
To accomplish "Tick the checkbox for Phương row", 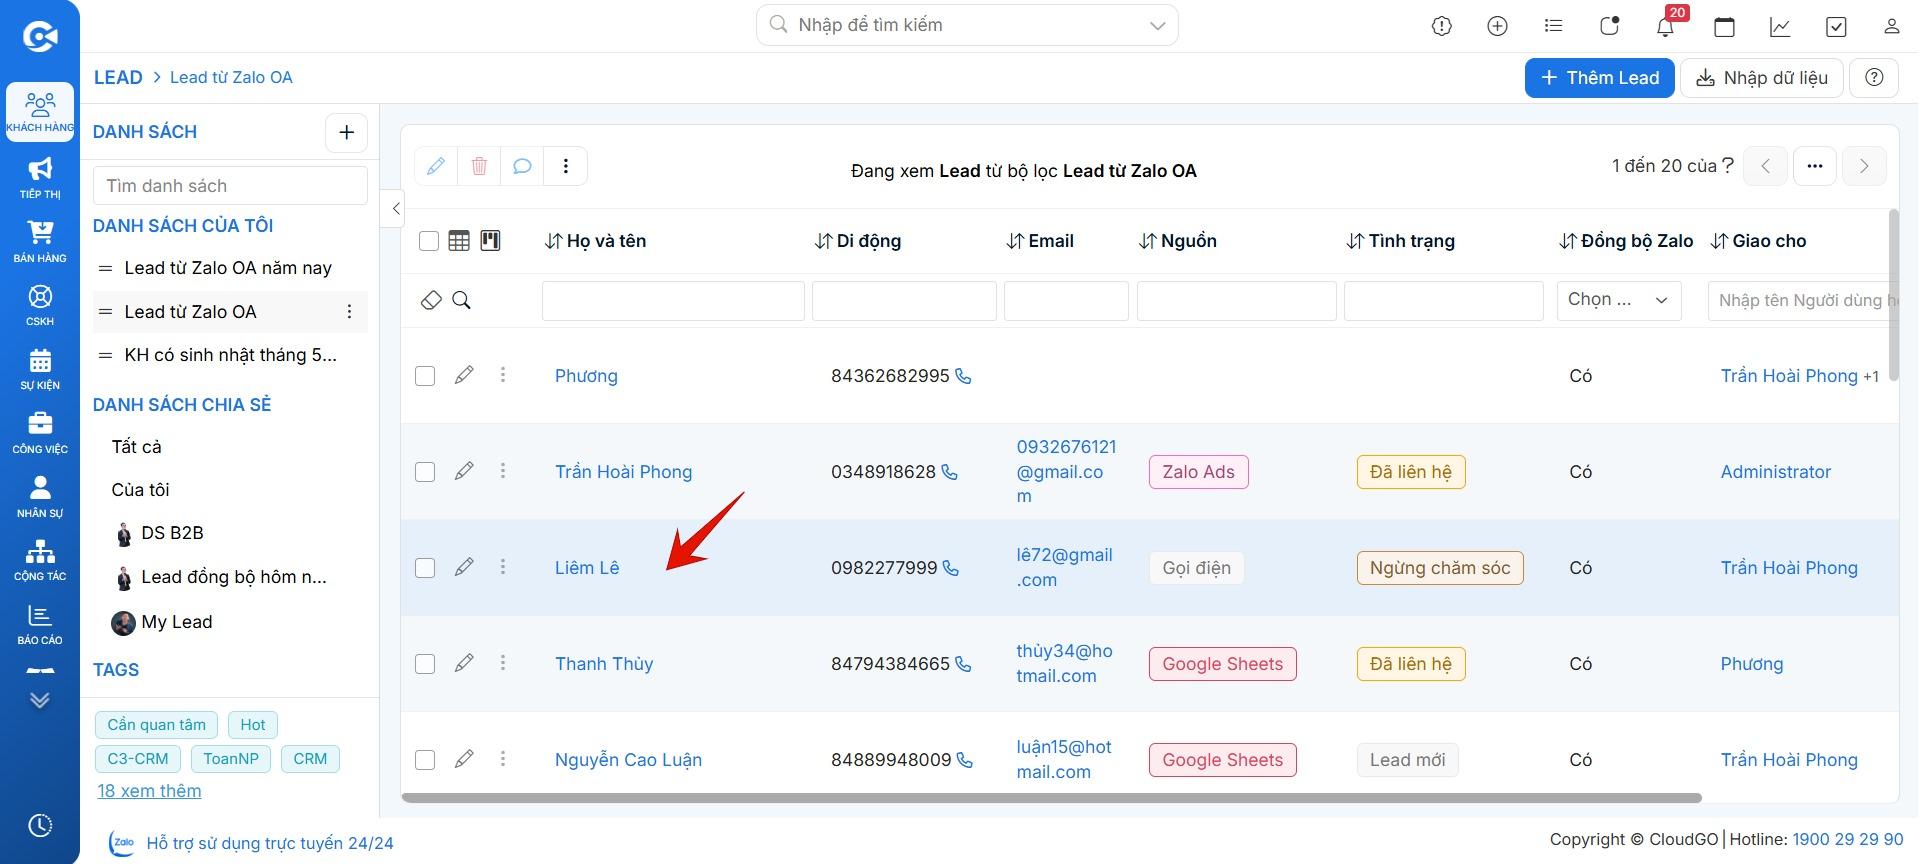I will [425, 376].
